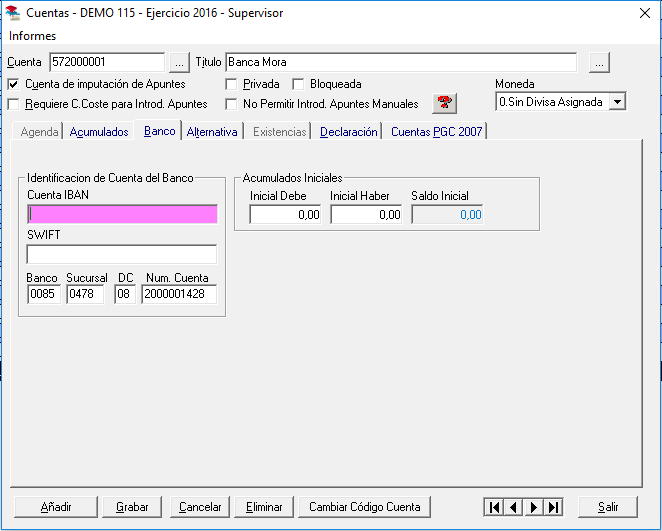Click the red telephone help icon
The width and height of the screenshot is (662, 531).
444,104
